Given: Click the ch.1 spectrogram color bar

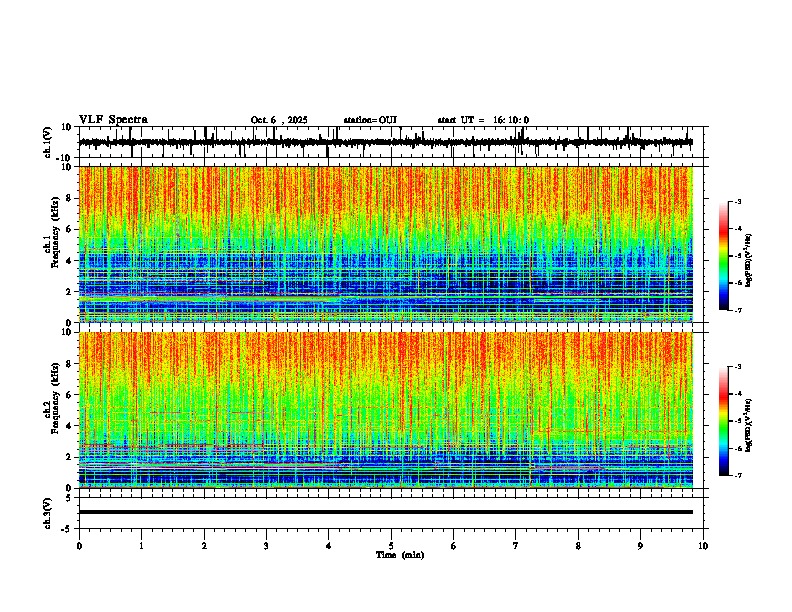Looking at the screenshot, I should click(x=724, y=256).
